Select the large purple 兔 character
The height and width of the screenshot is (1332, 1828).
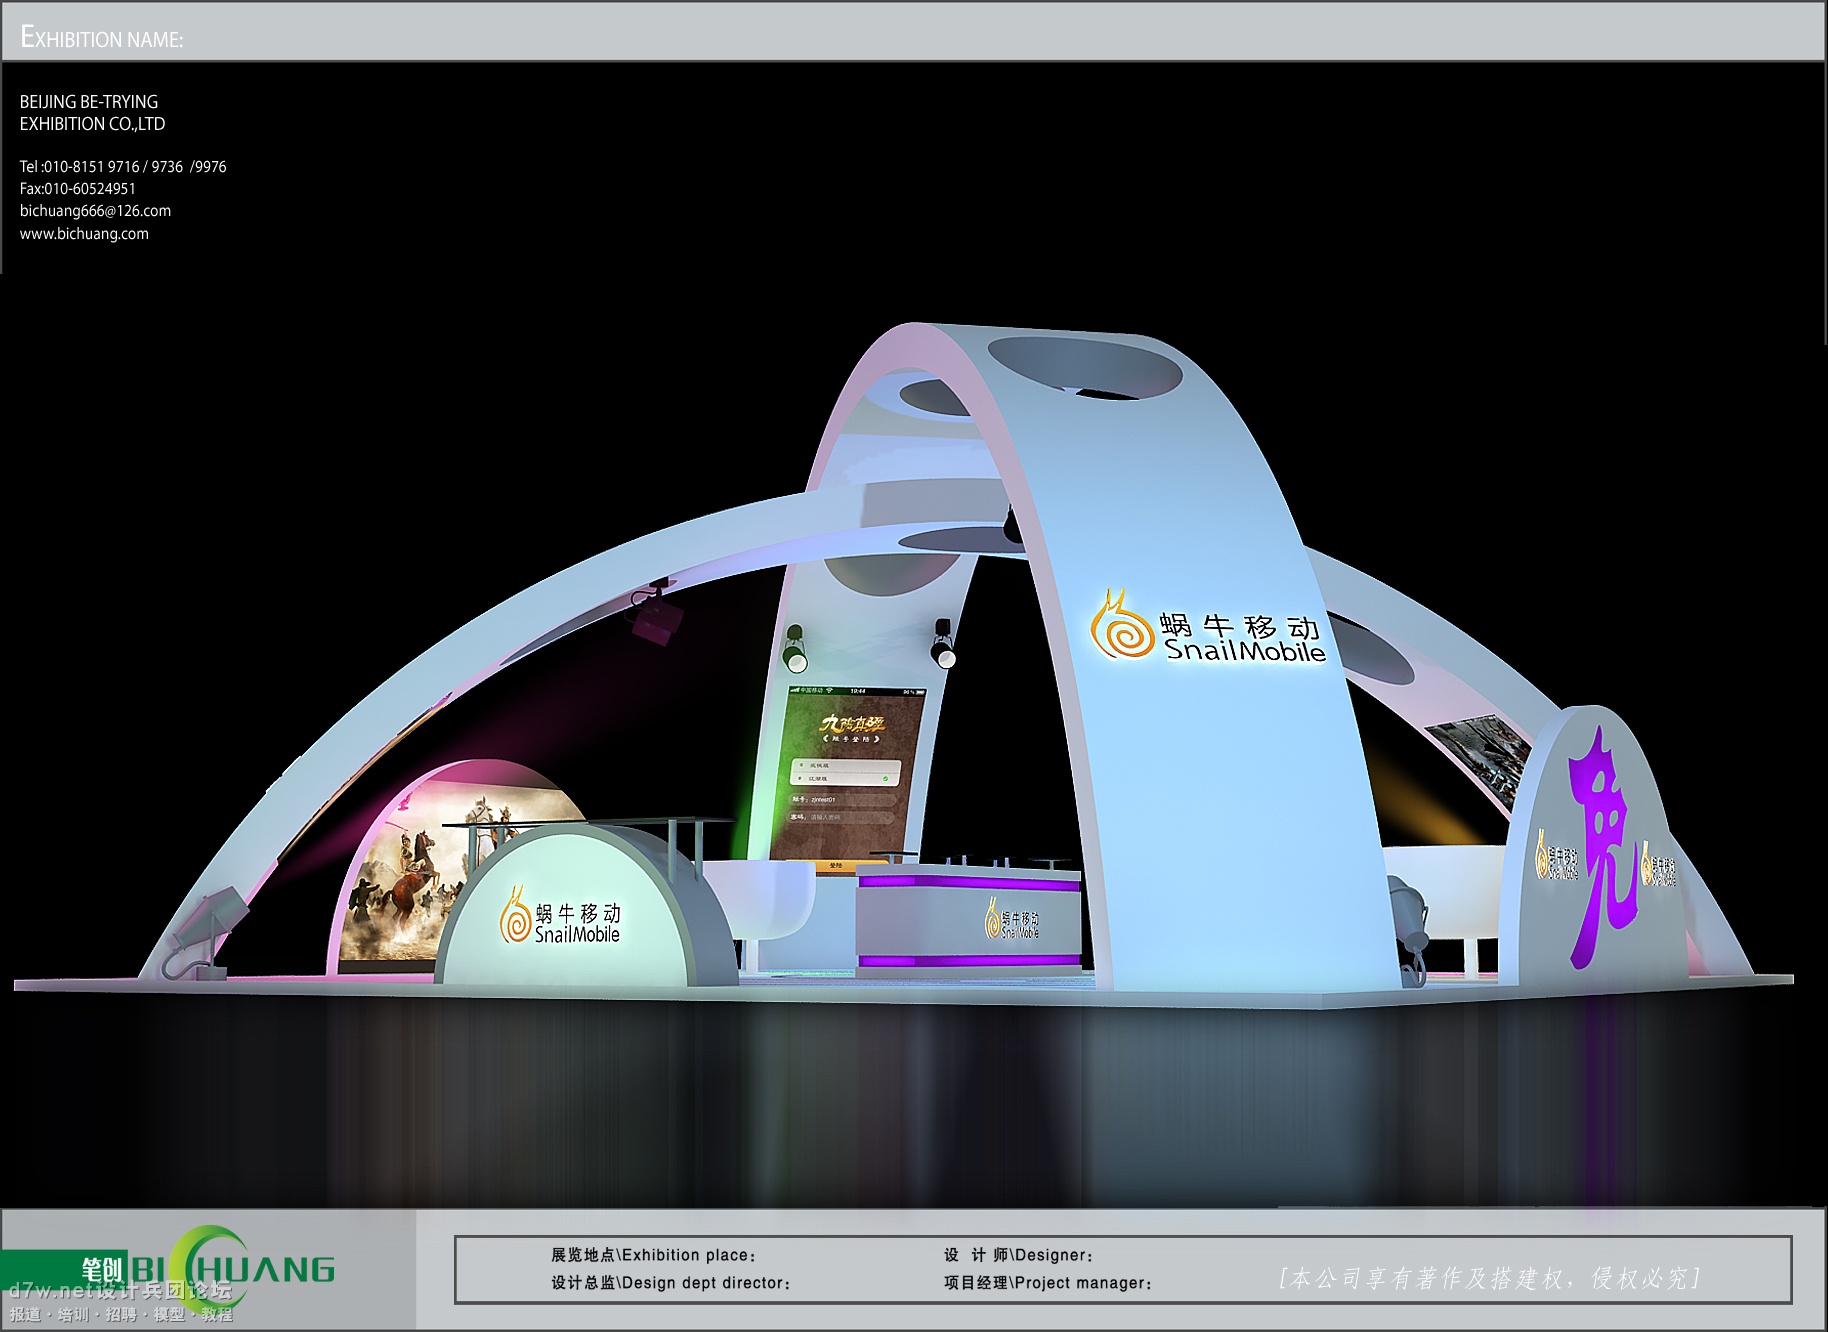[x=1602, y=848]
